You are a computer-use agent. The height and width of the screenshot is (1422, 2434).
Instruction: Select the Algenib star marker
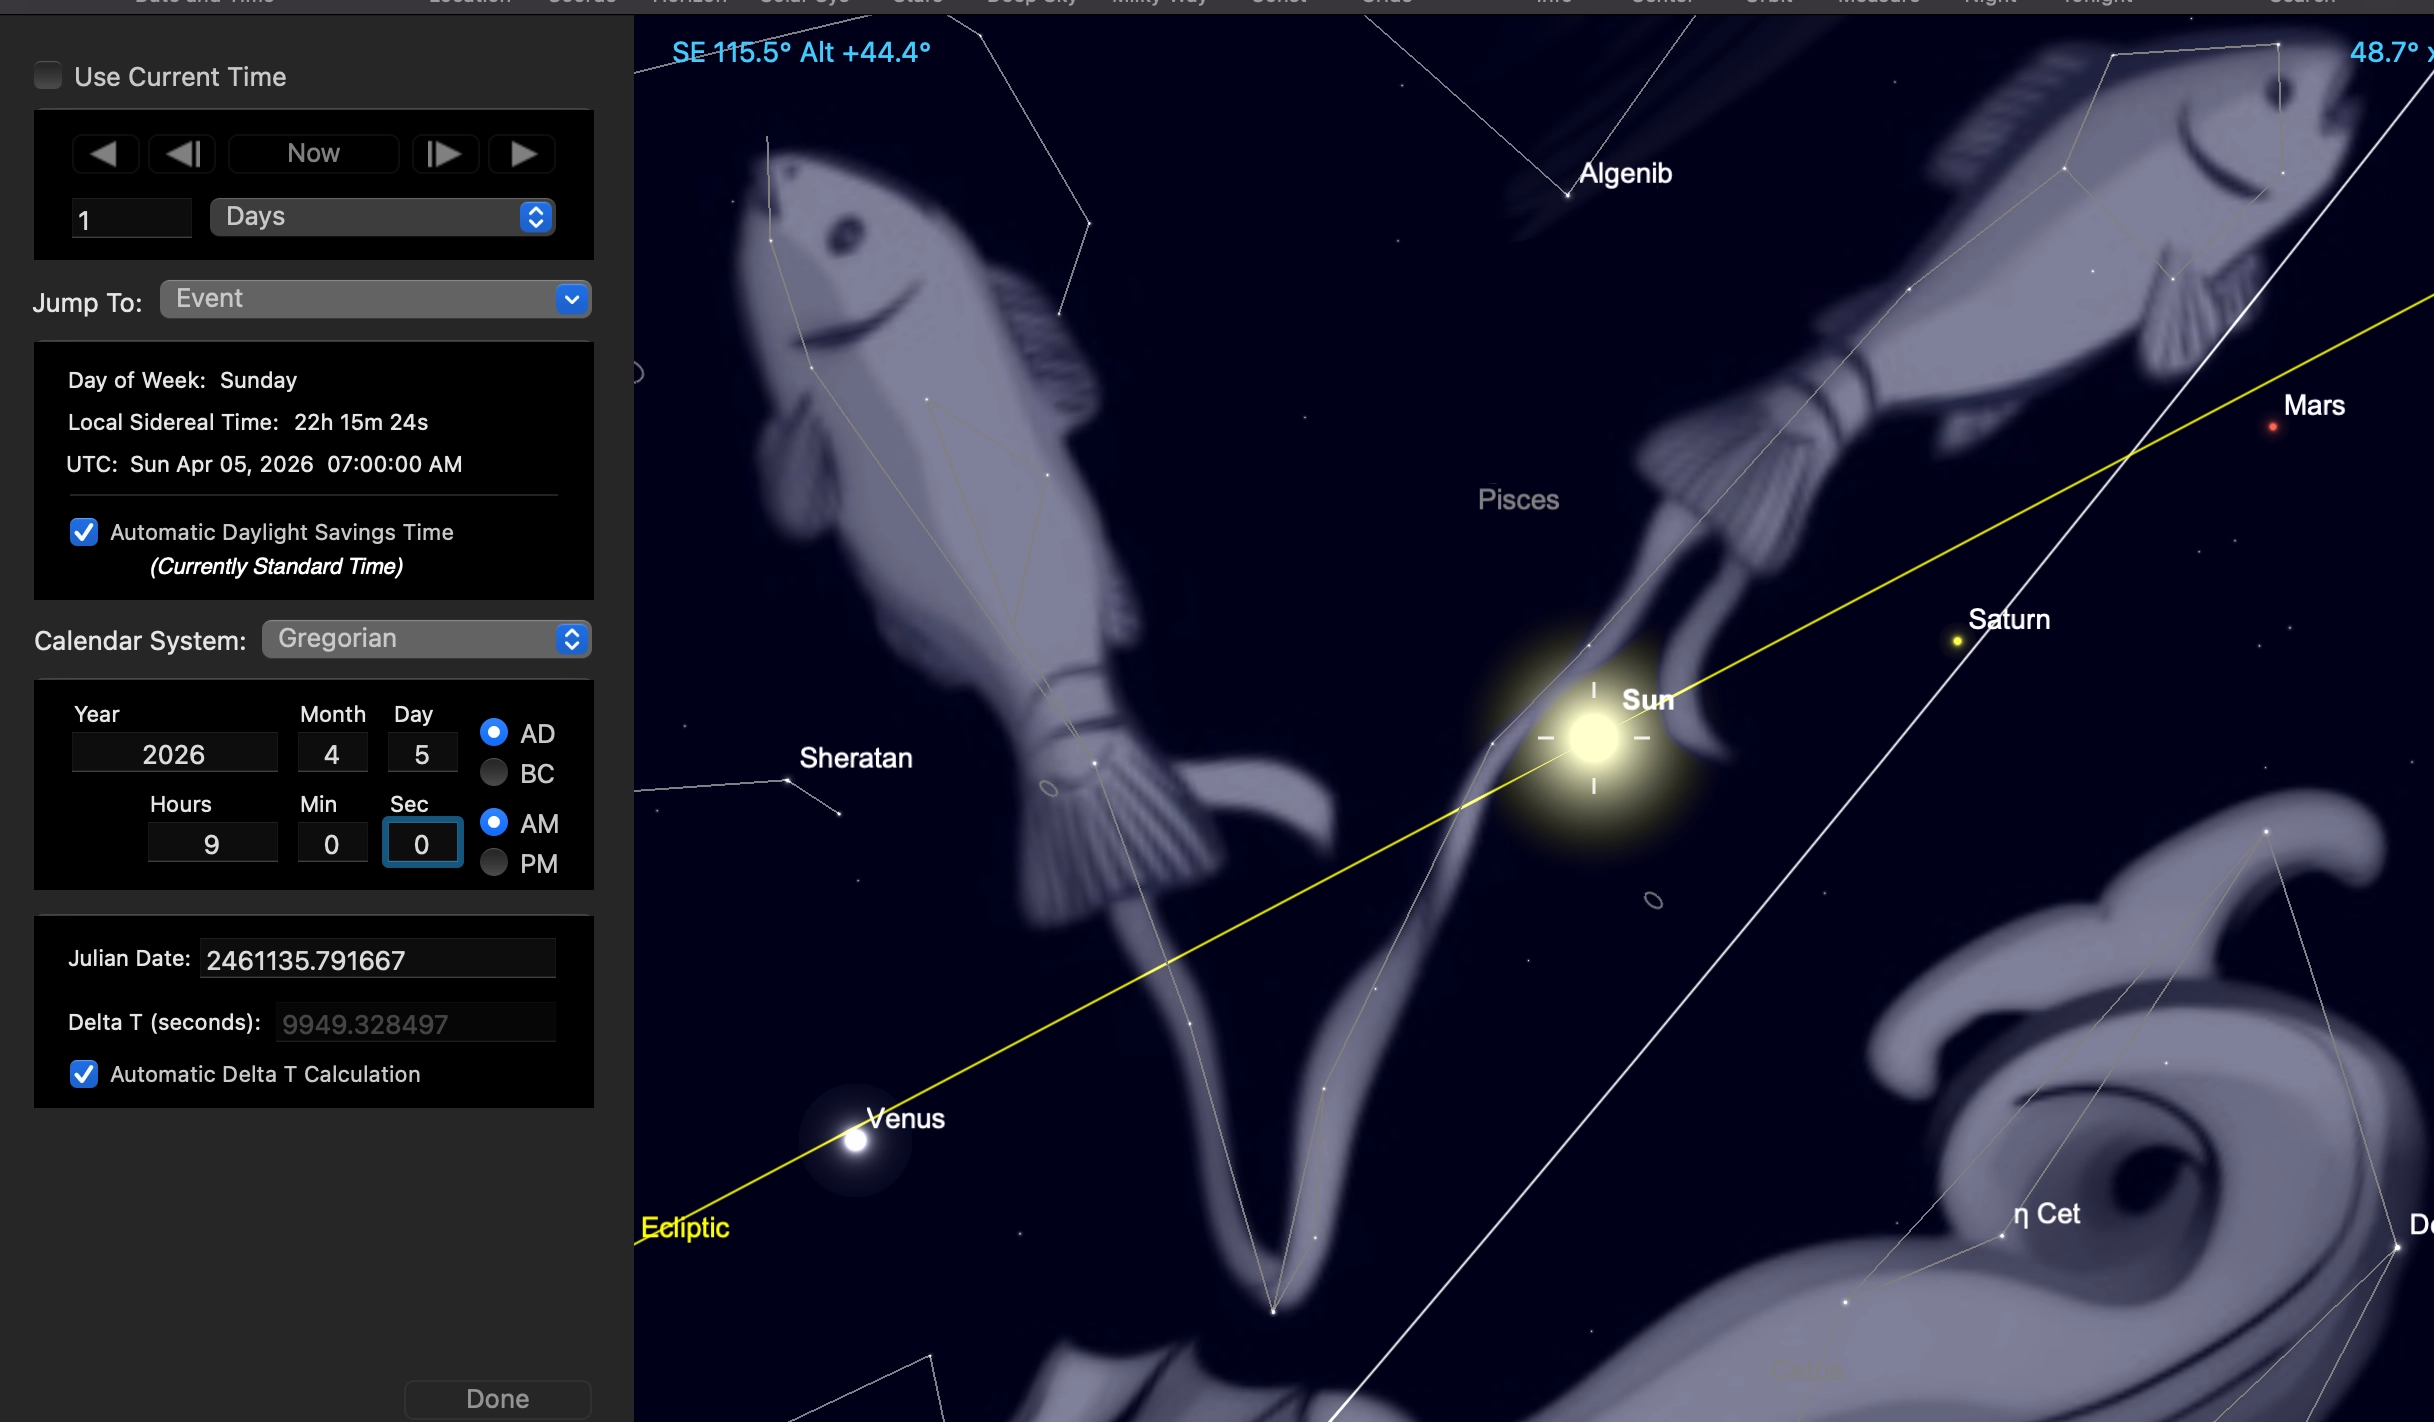point(1567,195)
